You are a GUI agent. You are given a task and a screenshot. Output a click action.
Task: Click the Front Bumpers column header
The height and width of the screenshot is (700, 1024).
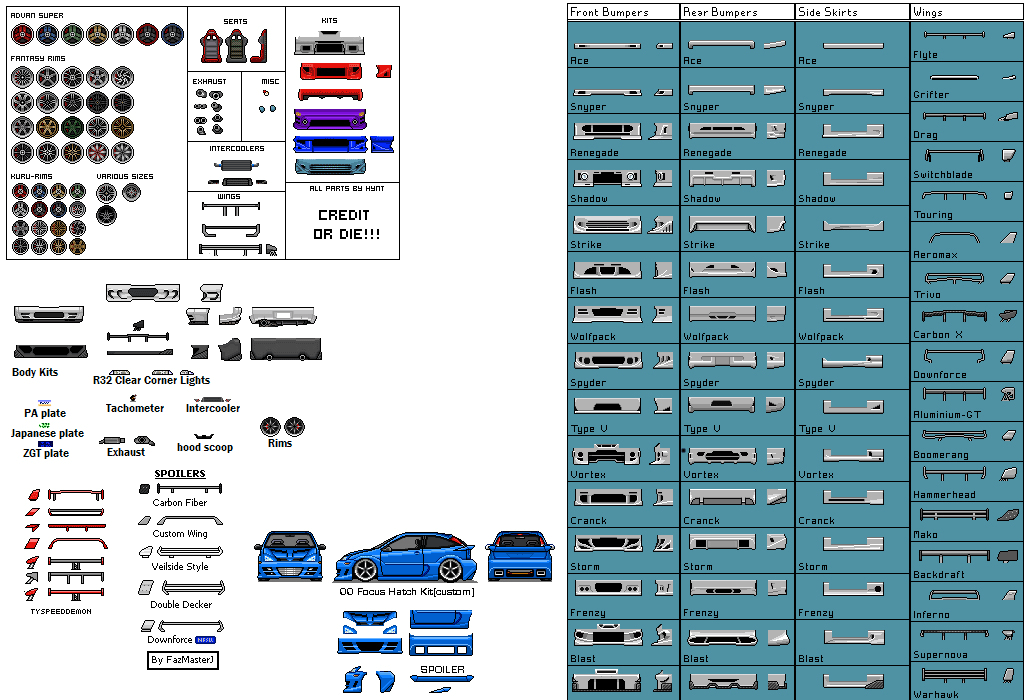click(609, 12)
